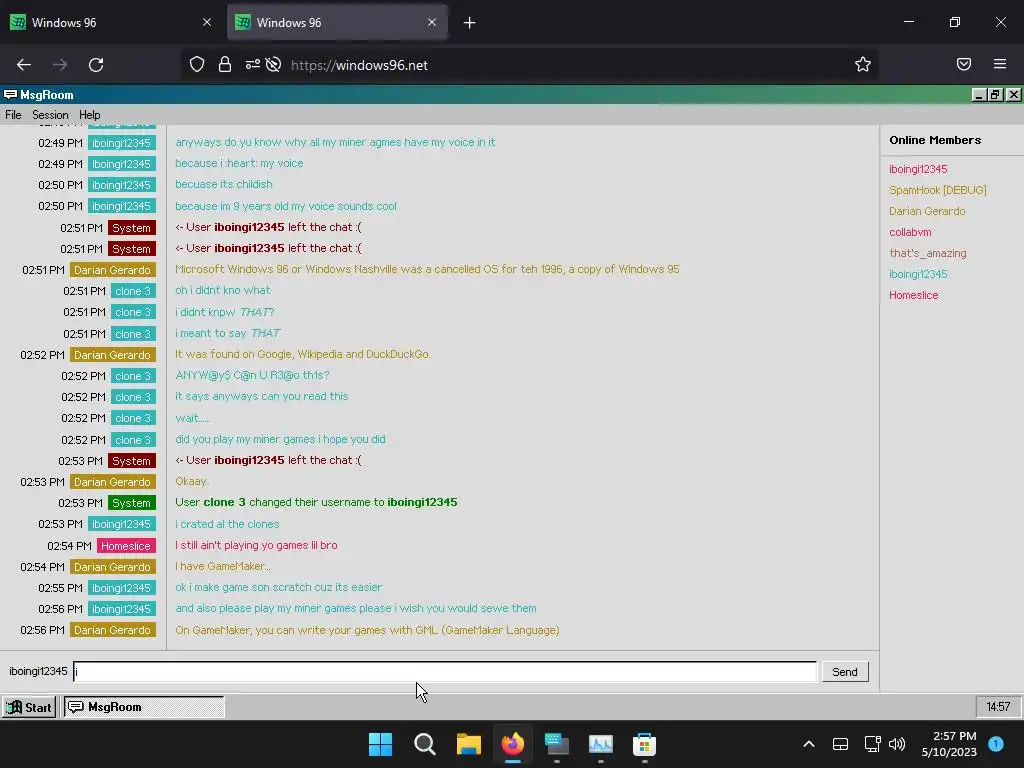This screenshot has width=1024, height=768.
Task: Select collabvm in Online Members
Action: 910,232
